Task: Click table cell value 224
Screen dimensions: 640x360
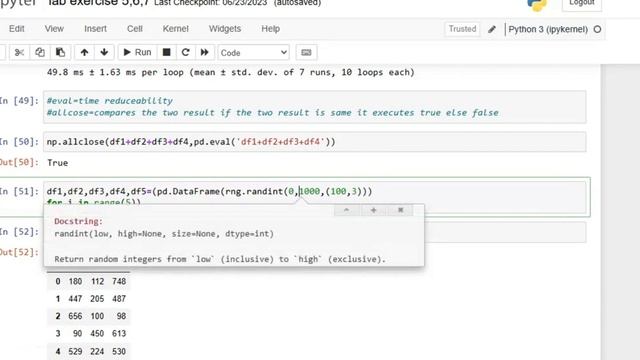Action: coord(97,351)
